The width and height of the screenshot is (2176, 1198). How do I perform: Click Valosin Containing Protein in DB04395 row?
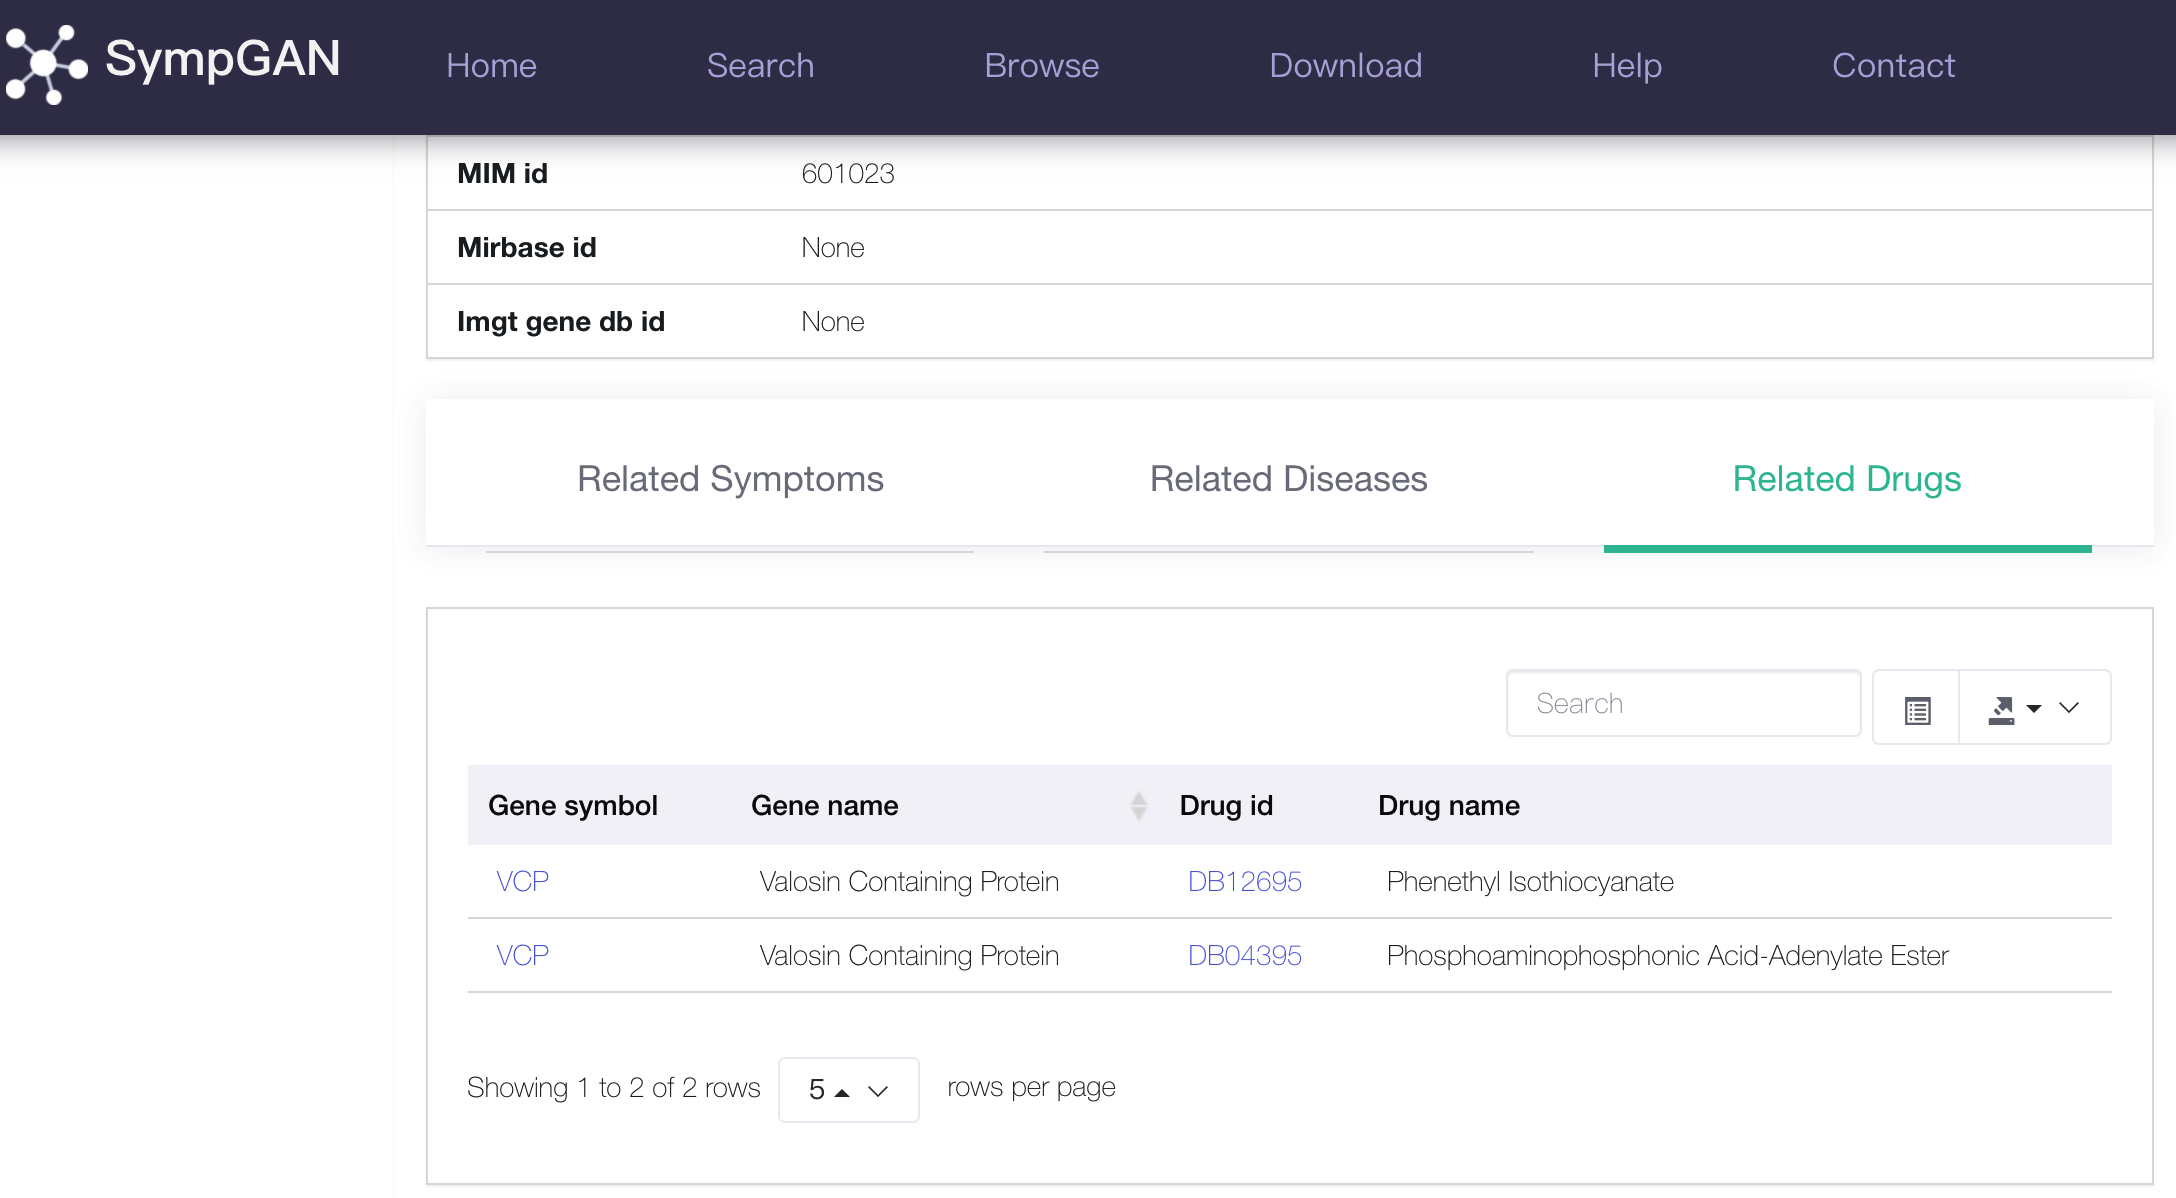[908, 955]
